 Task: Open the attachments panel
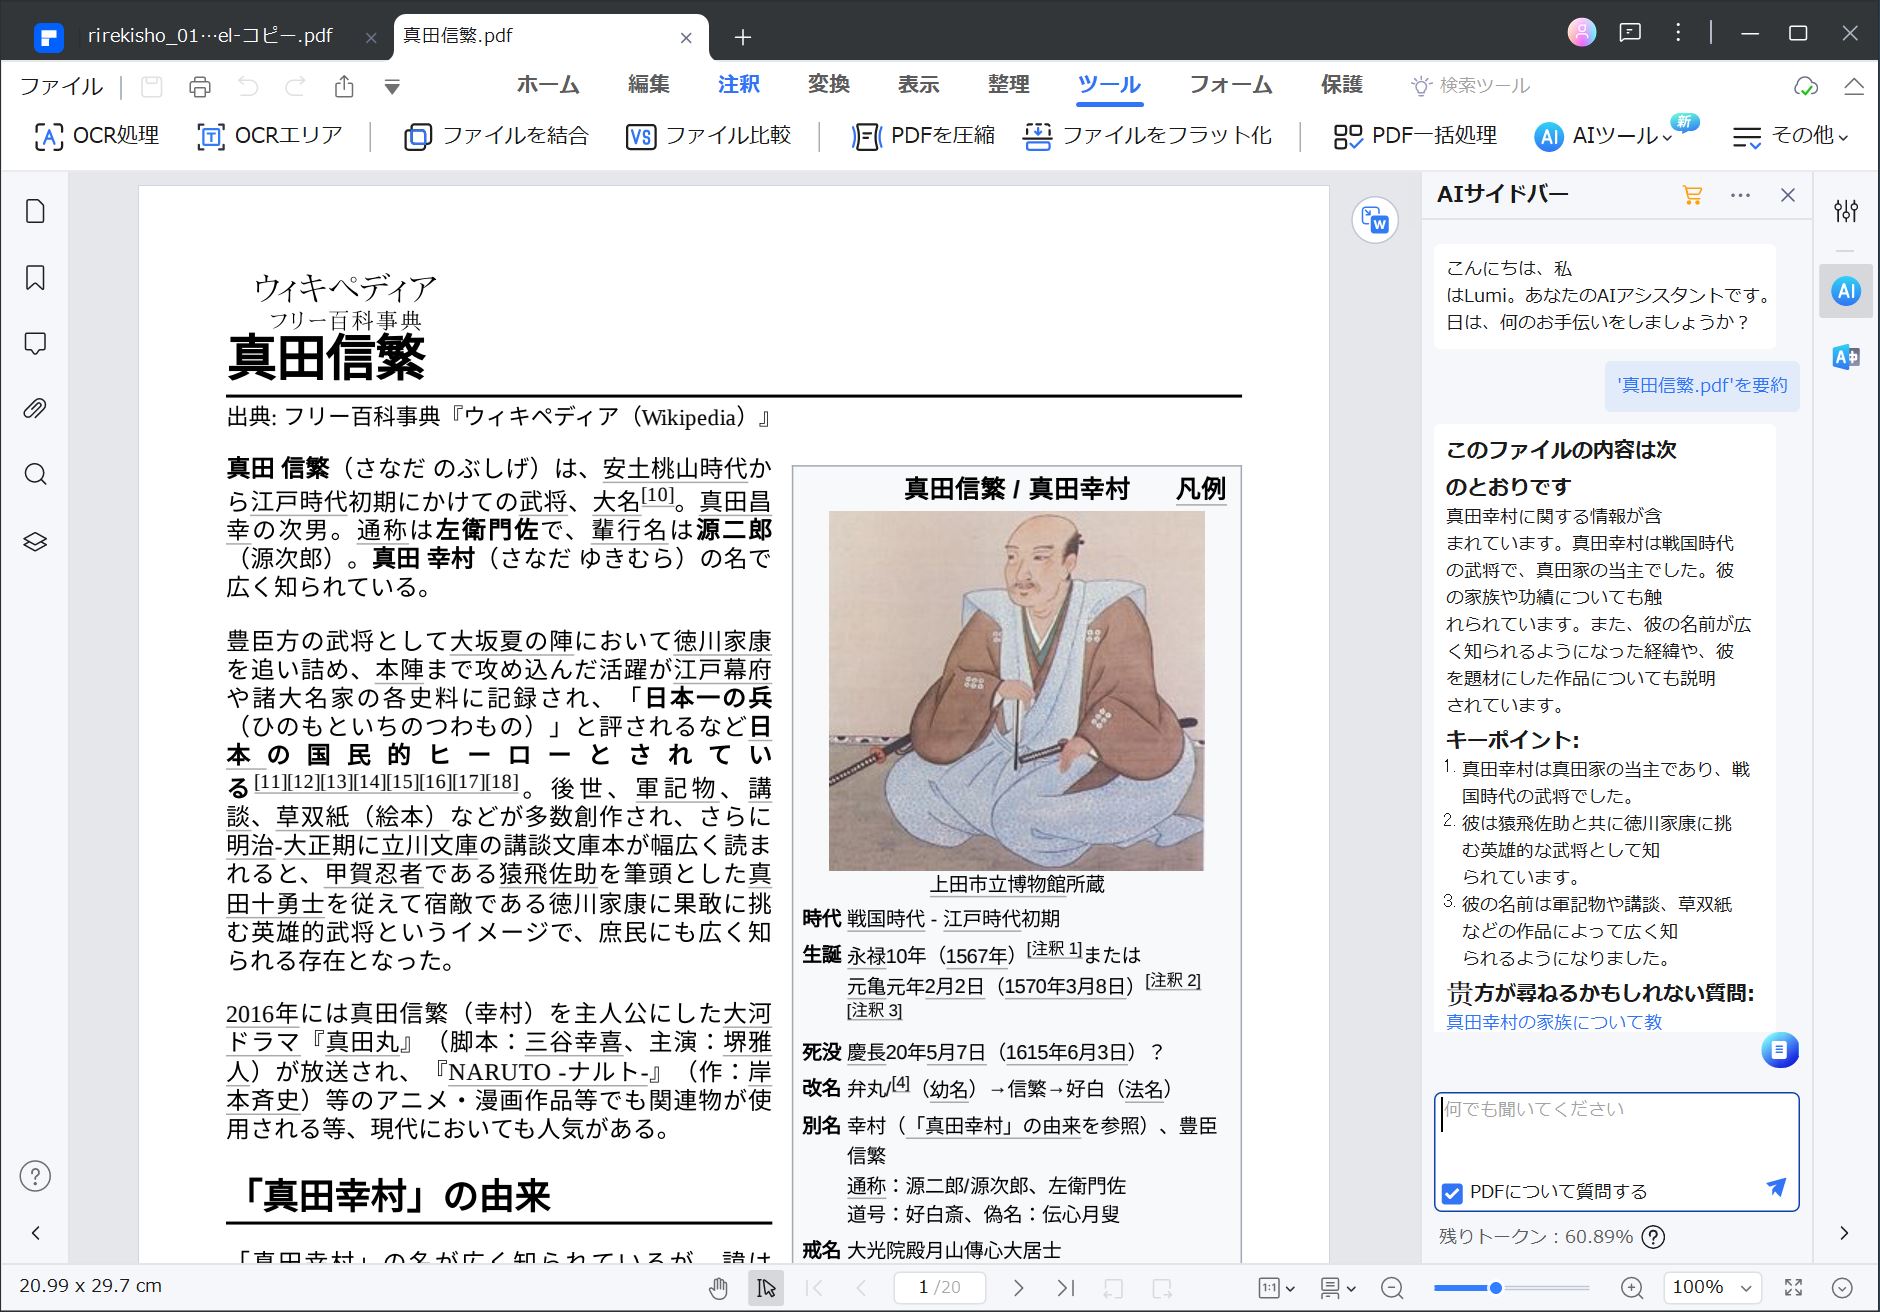[x=36, y=409]
